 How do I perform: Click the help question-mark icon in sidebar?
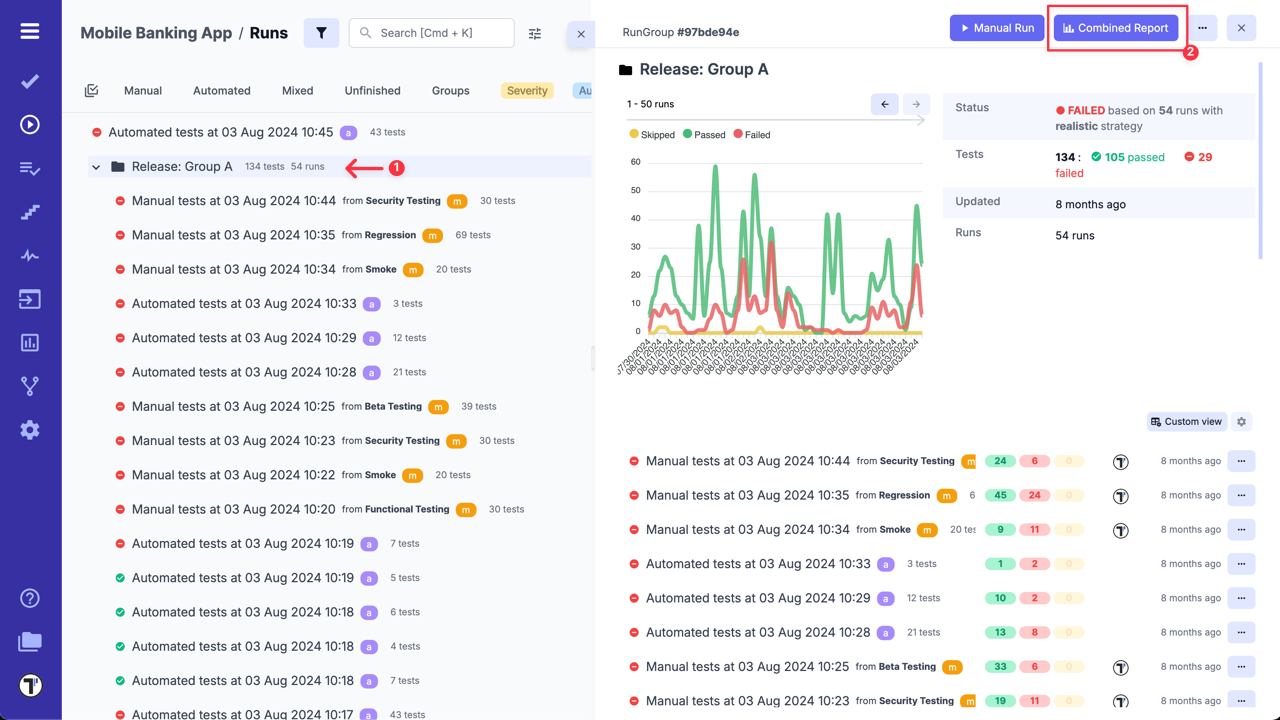pyautogui.click(x=29, y=597)
